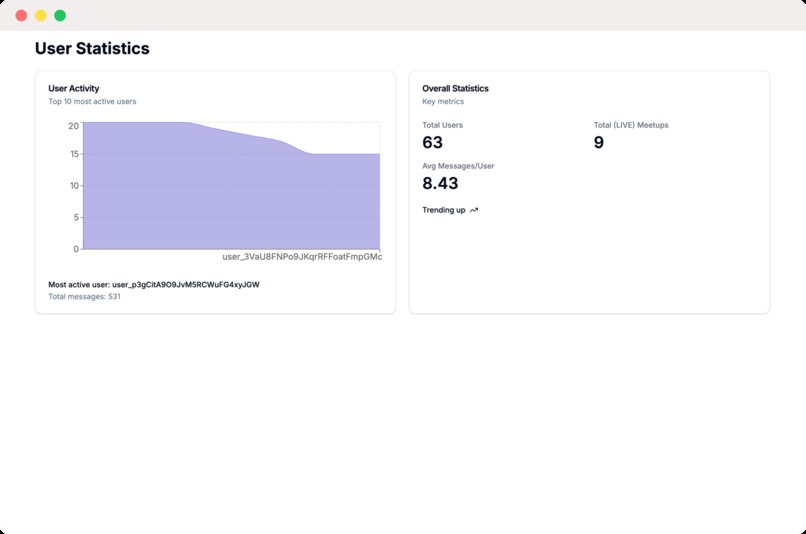Click the 'Total messages: 531' text

click(x=84, y=296)
